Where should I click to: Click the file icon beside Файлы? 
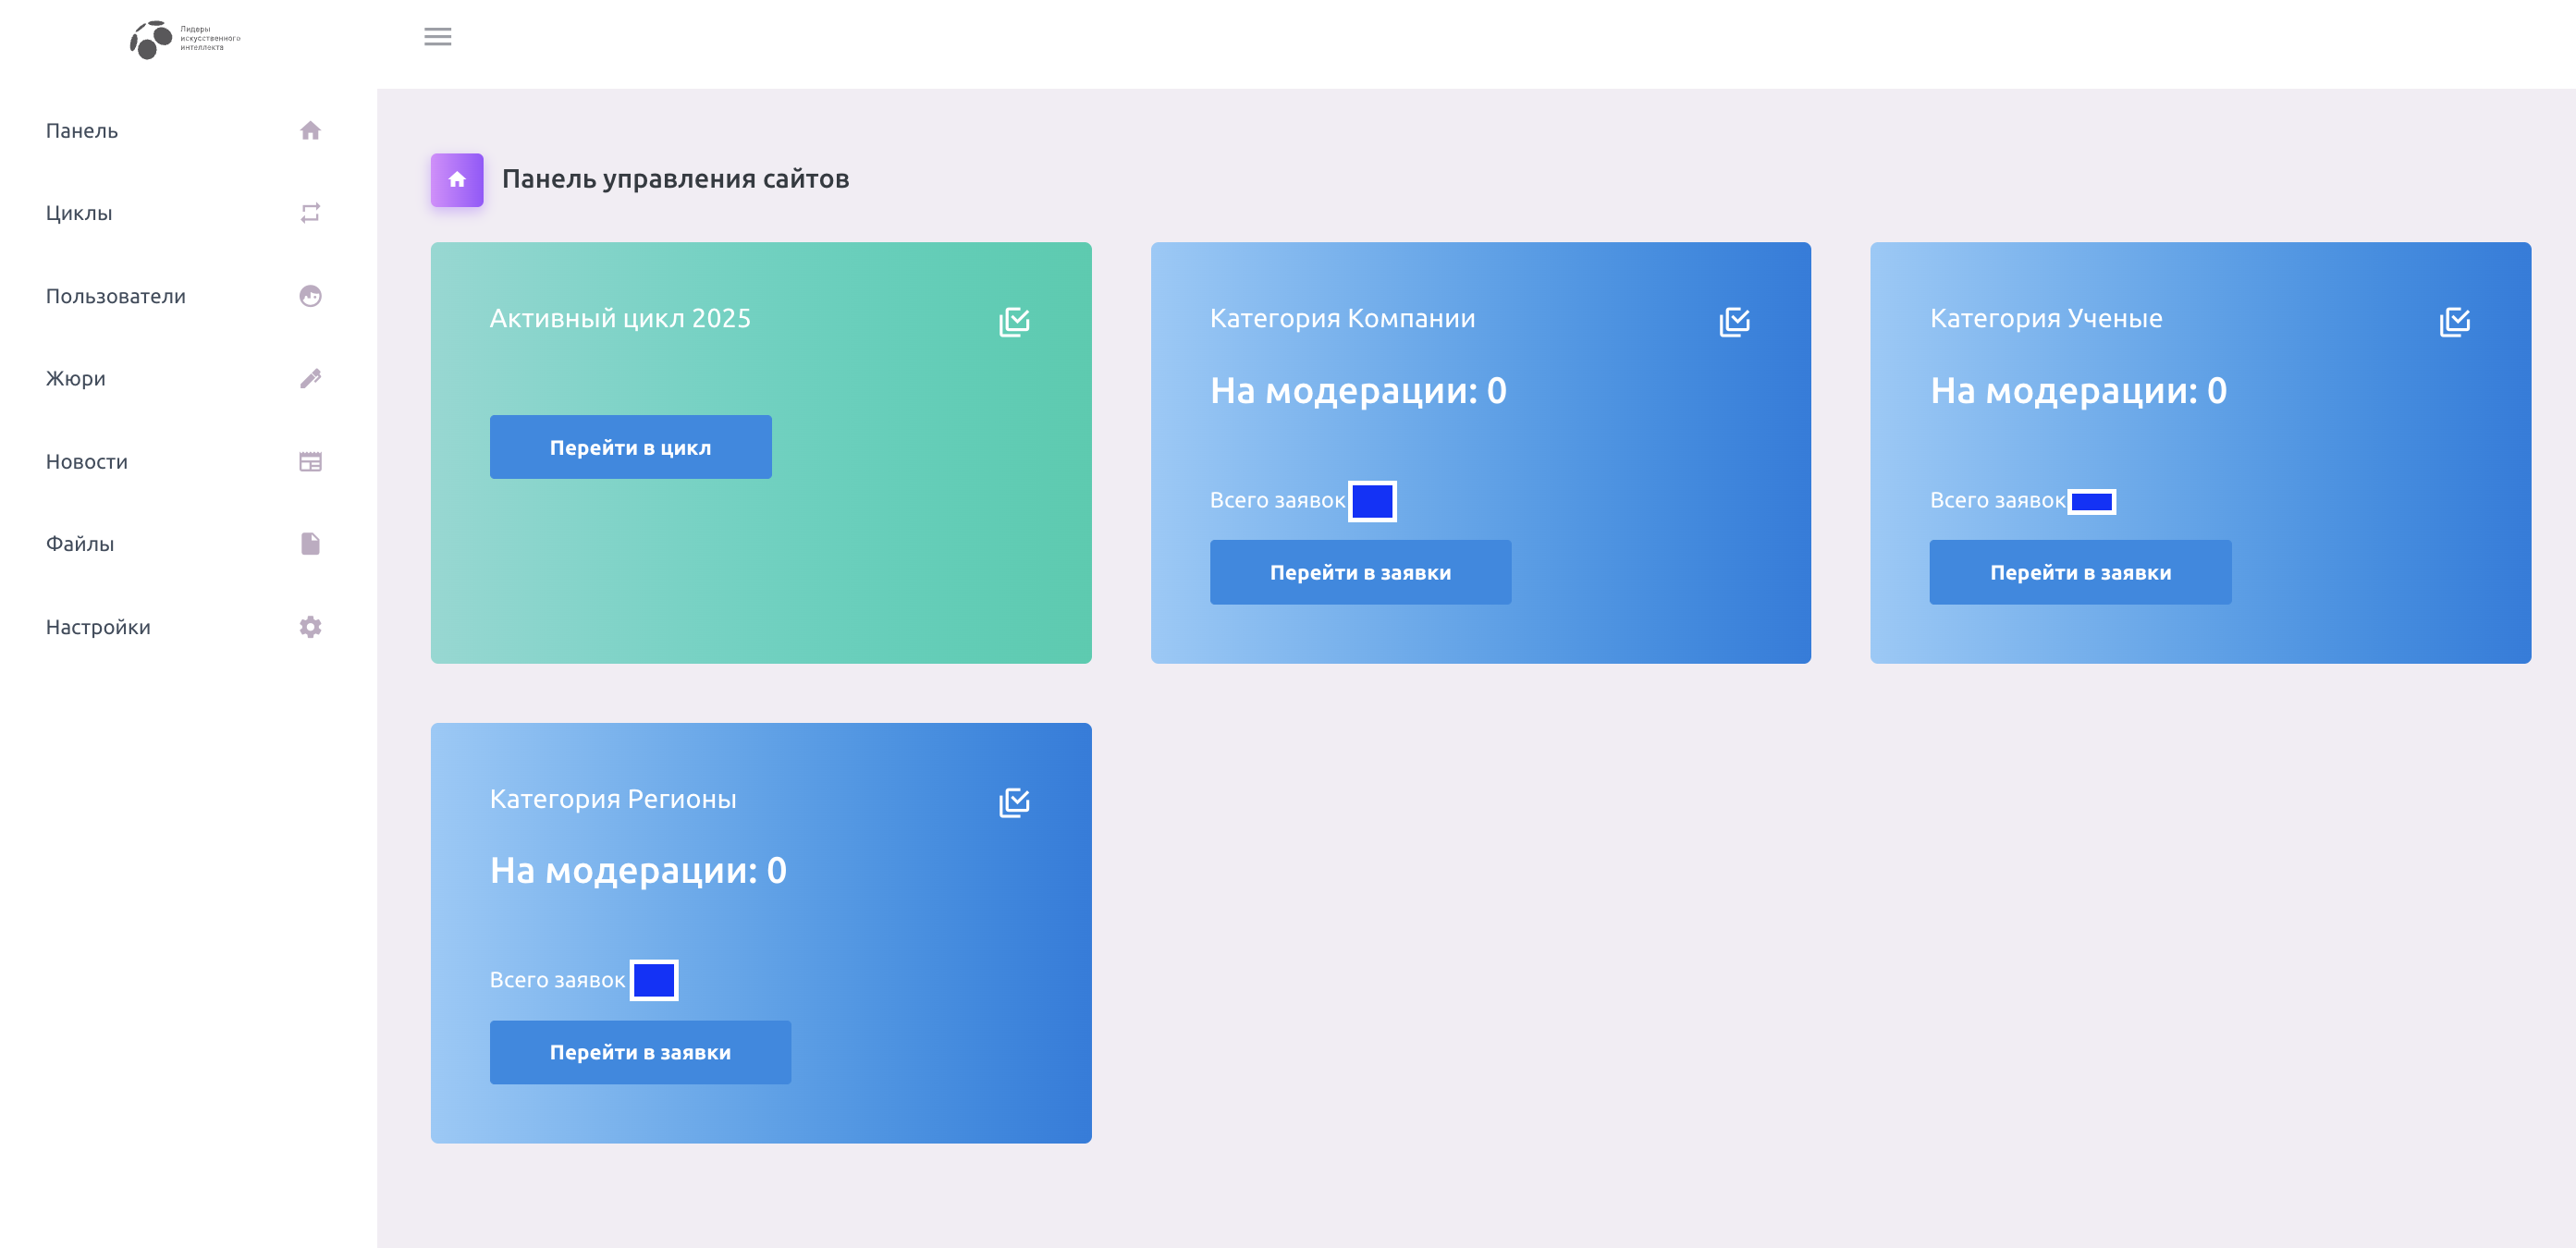click(310, 543)
